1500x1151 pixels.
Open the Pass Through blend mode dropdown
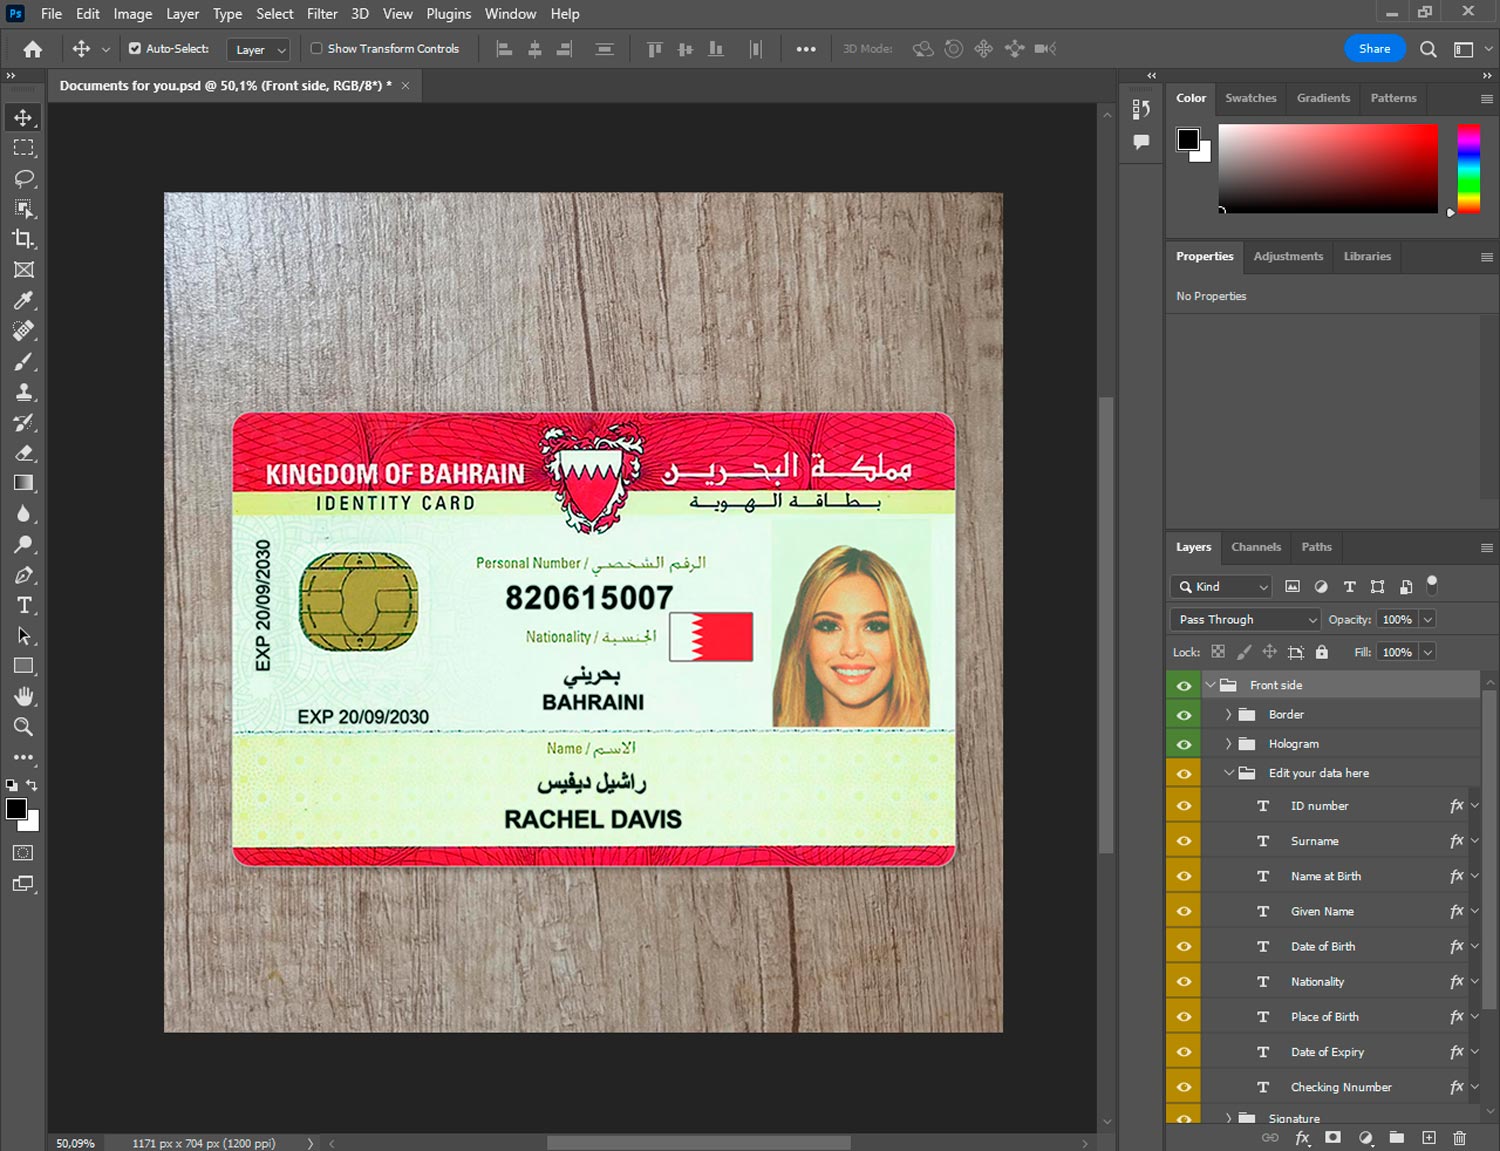1245,619
